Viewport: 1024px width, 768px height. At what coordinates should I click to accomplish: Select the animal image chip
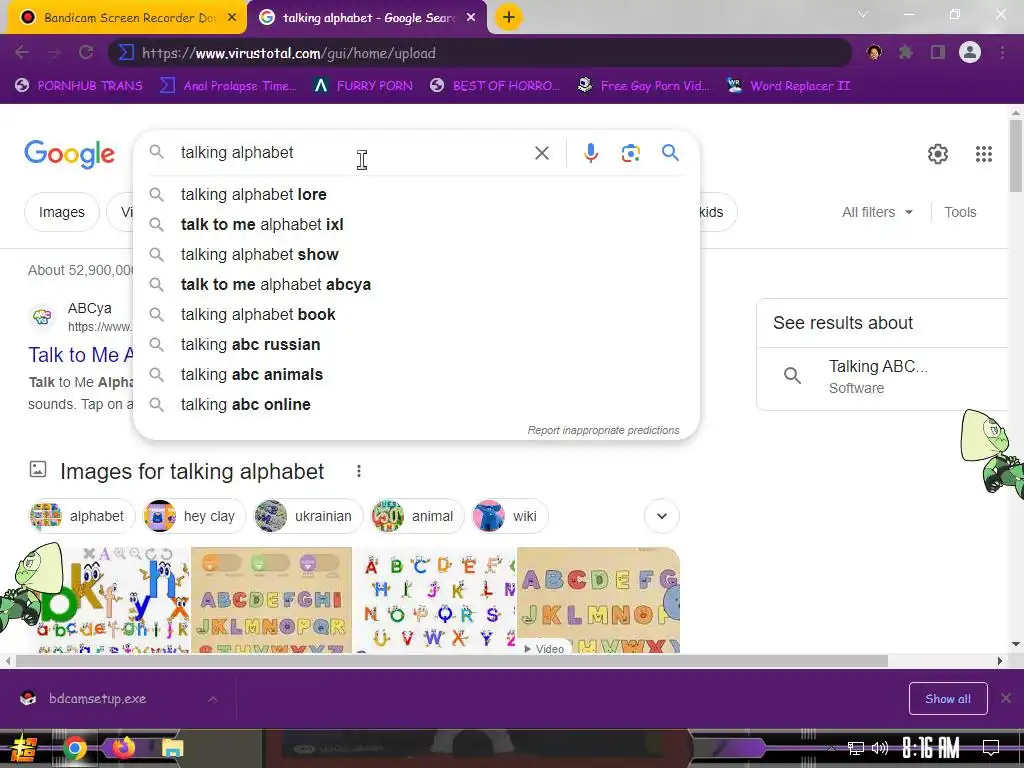tap(417, 516)
